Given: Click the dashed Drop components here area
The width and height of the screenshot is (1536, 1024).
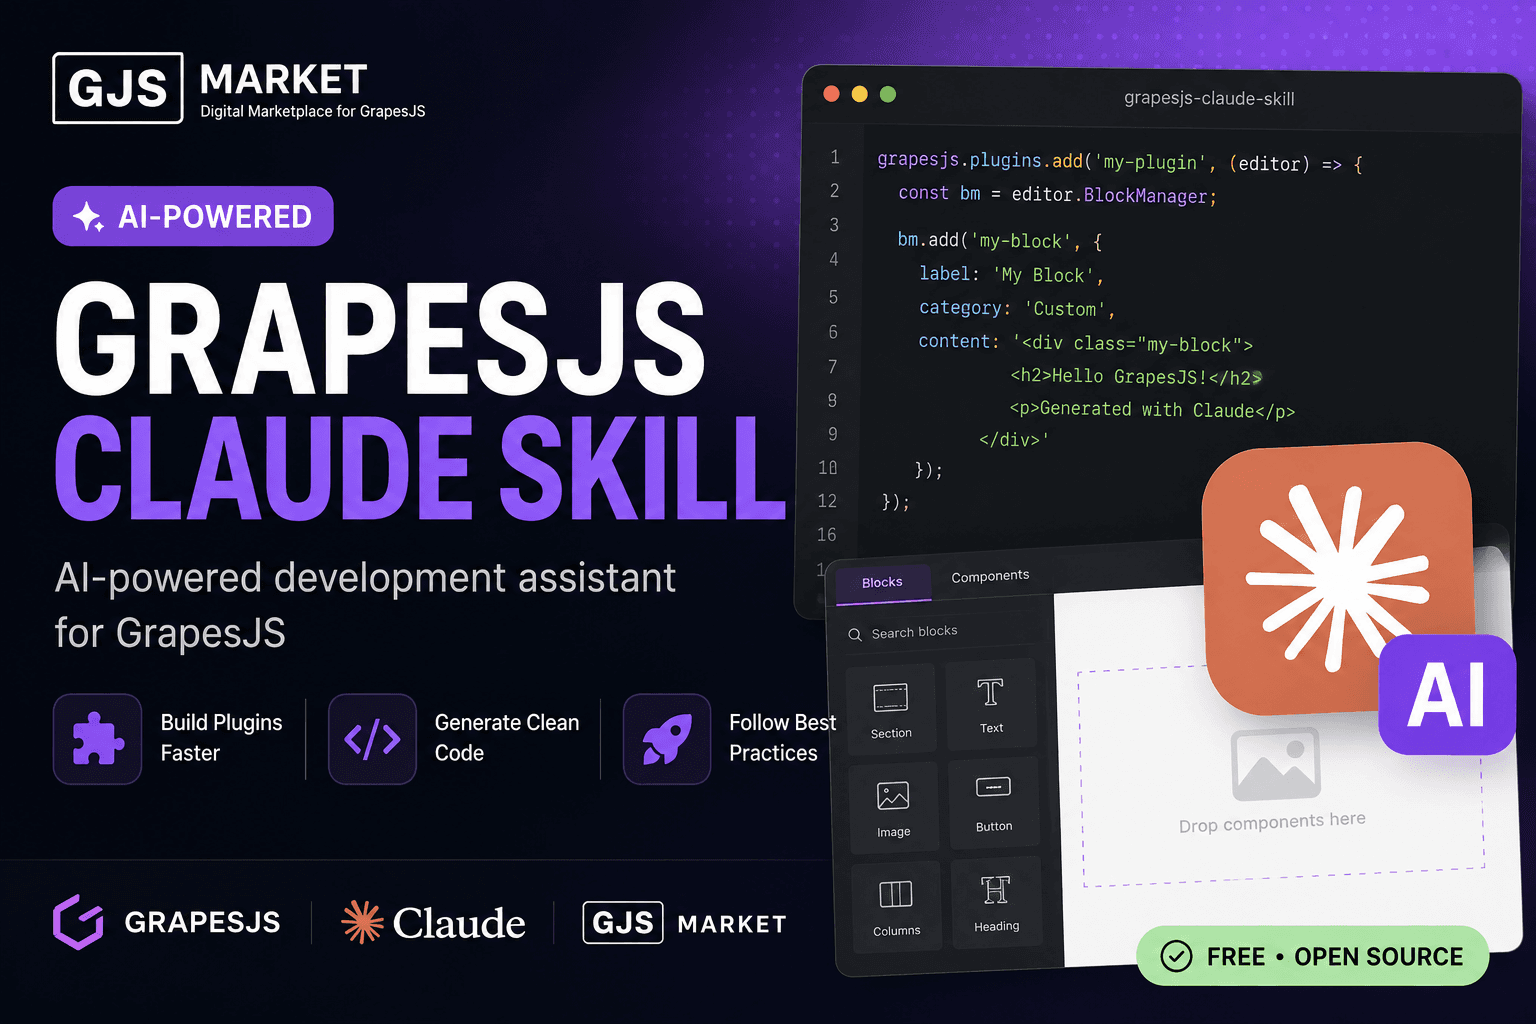Looking at the screenshot, I should click(1281, 775).
